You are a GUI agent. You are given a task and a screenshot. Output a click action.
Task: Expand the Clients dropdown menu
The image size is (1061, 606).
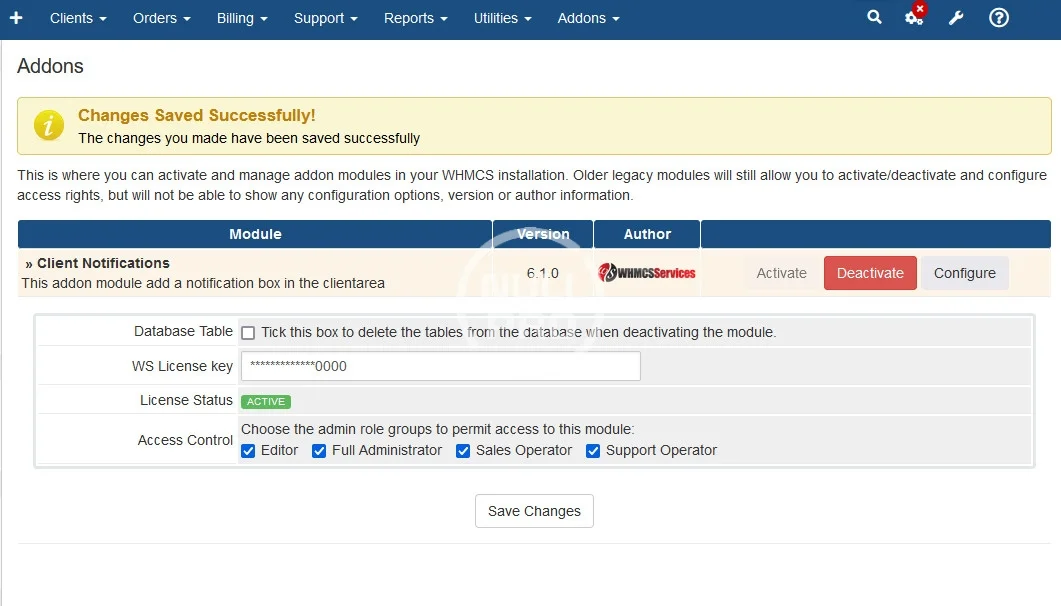pos(78,18)
